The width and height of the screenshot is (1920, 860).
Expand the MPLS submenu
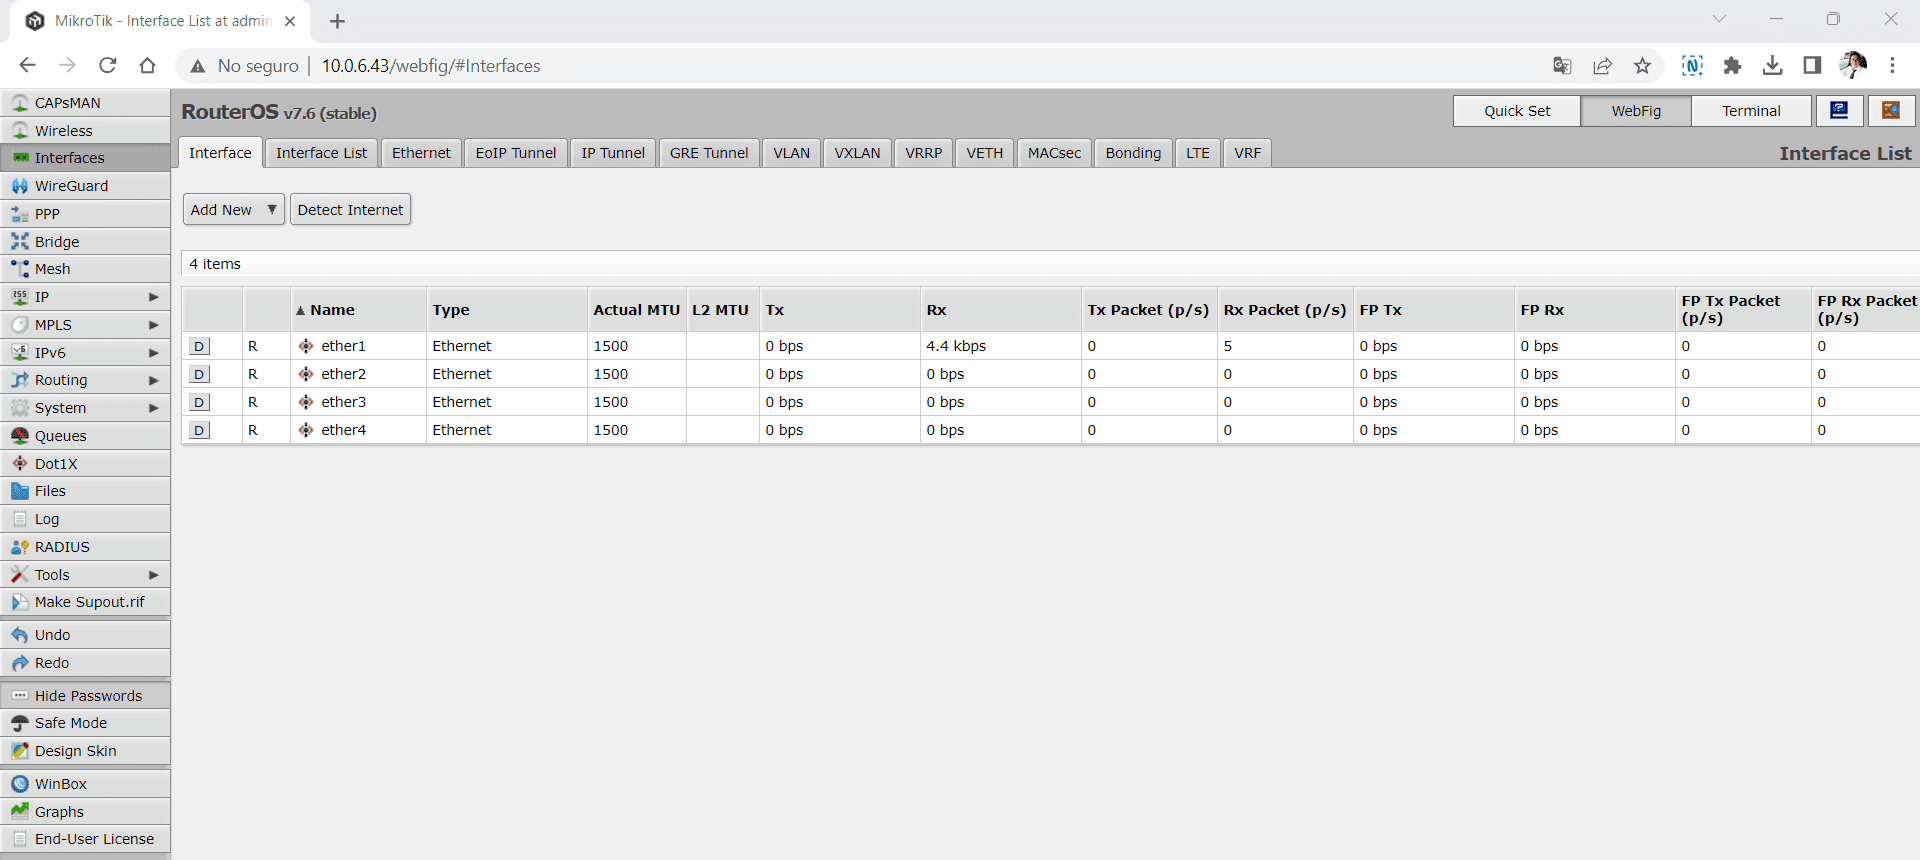(85, 325)
